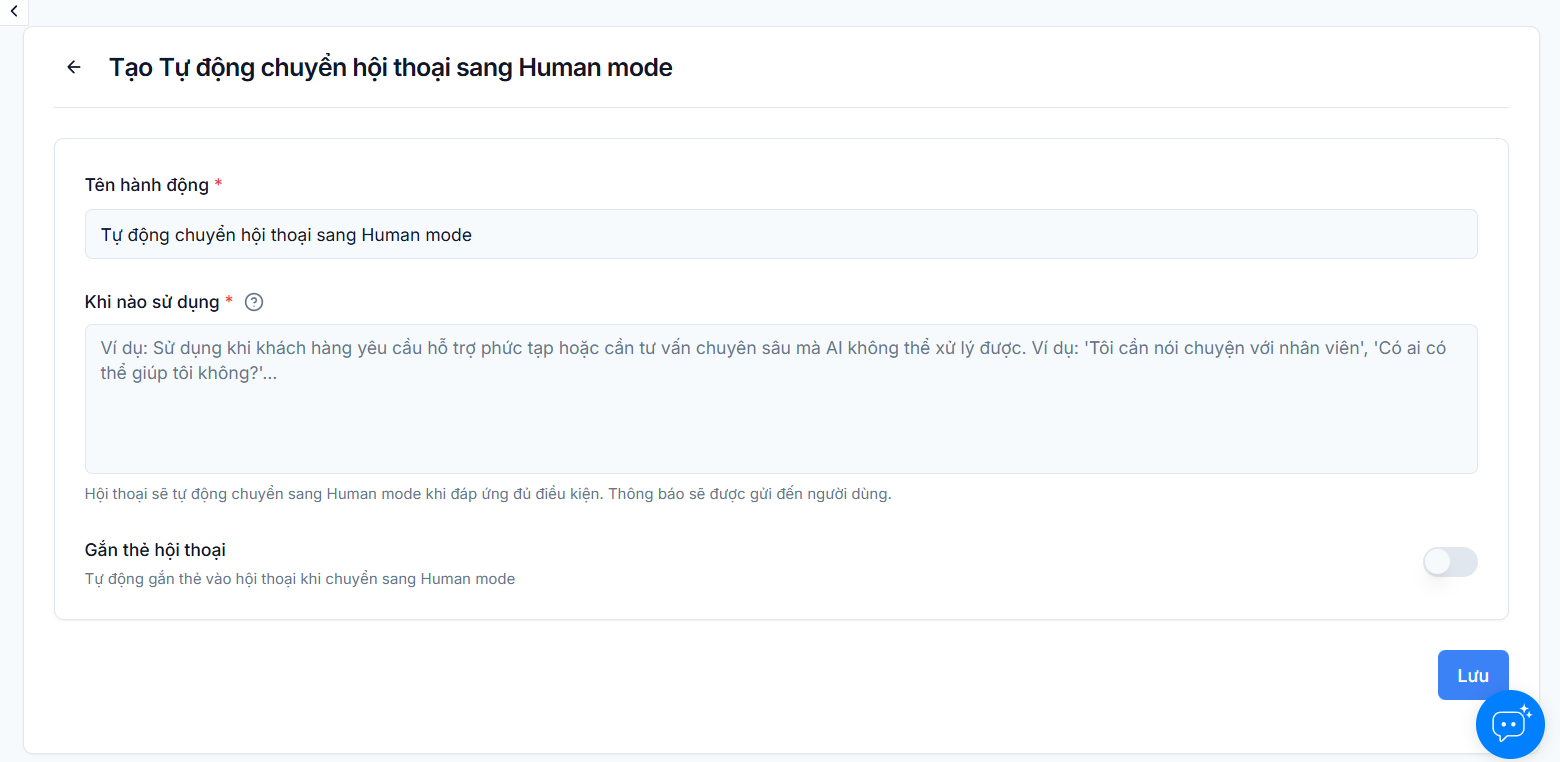Click the word 'Lưu' on the blue button
Screen dimensions: 1560x762
[x=1472, y=674]
